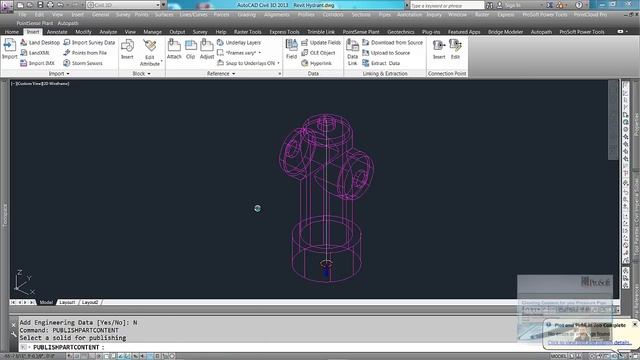Select the Points from File tool
The width and height of the screenshot is (640, 360).
[x=85, y=53]
